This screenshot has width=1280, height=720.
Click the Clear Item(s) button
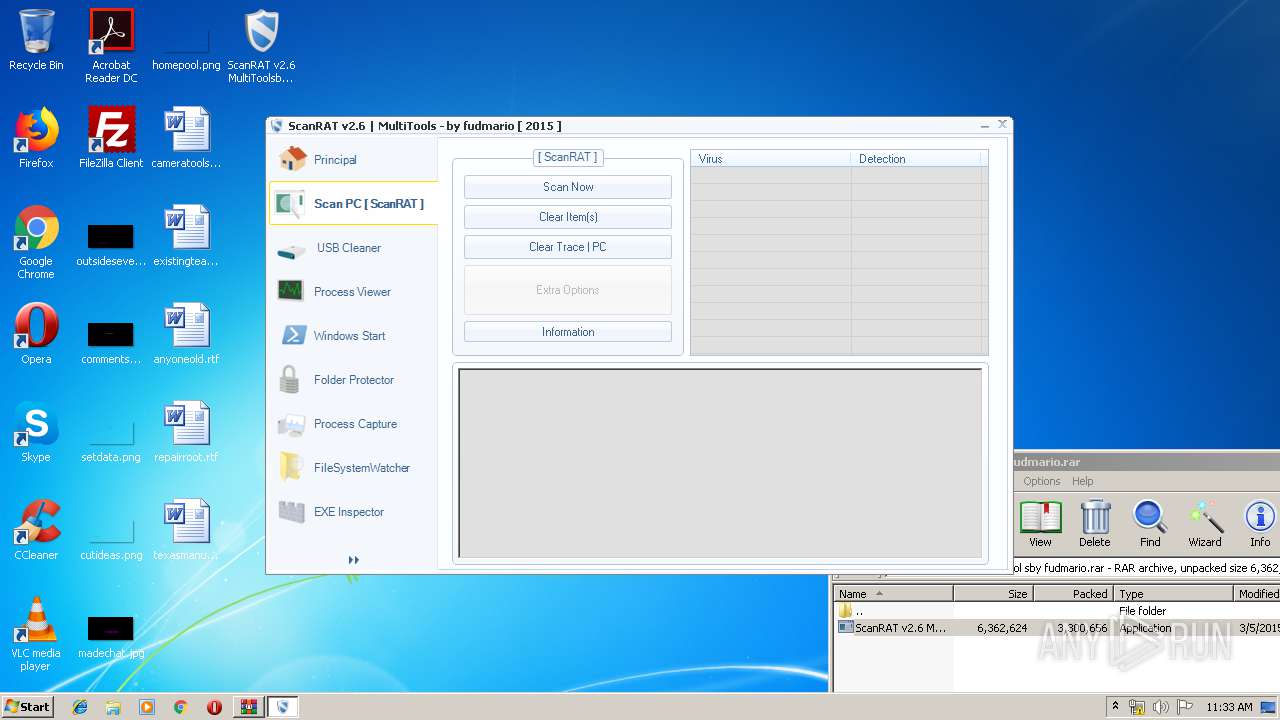coord(568,217)
